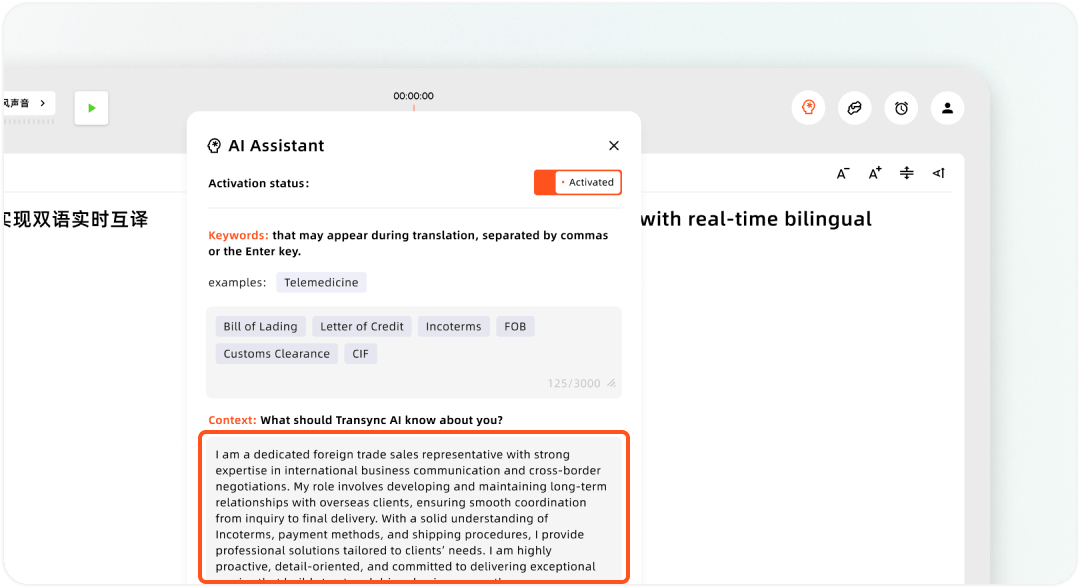The height and width of the screenshot is (588, 1080).
Task: Click into the Context description text area
Action: coord(414,509)
